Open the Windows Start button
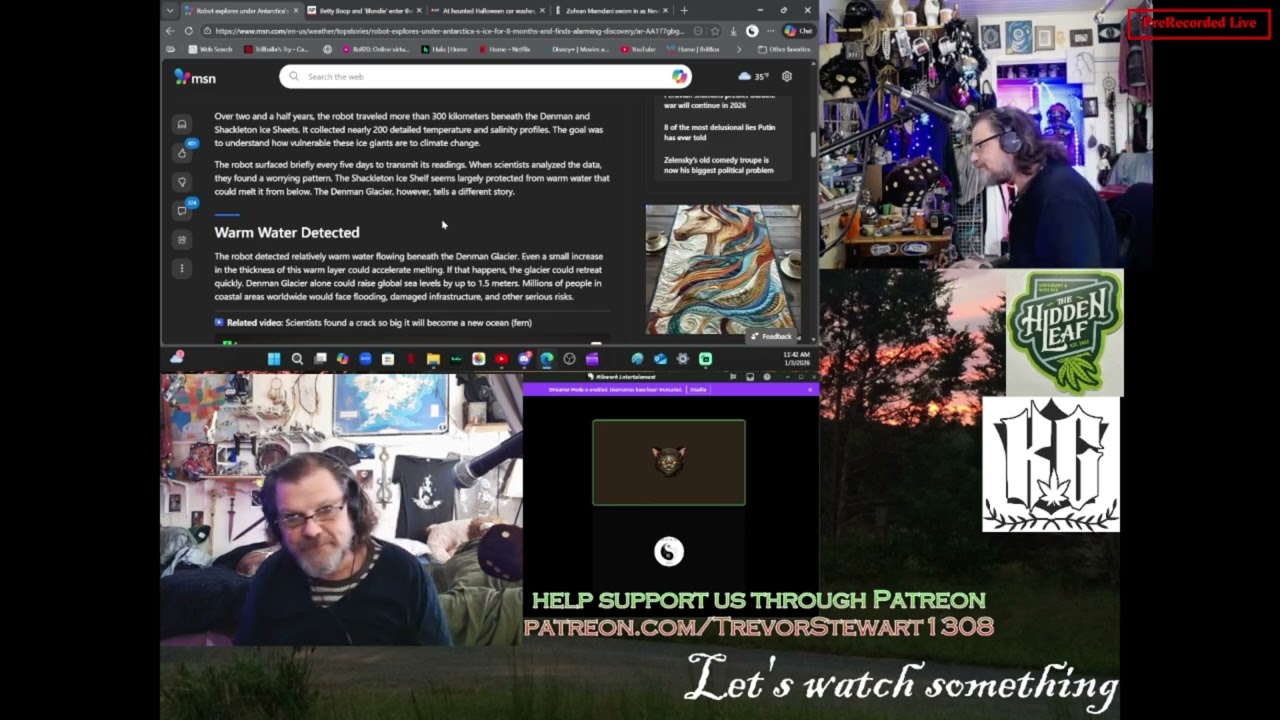The height and width of the screenshot is (720, 1280). click(273, 359)
